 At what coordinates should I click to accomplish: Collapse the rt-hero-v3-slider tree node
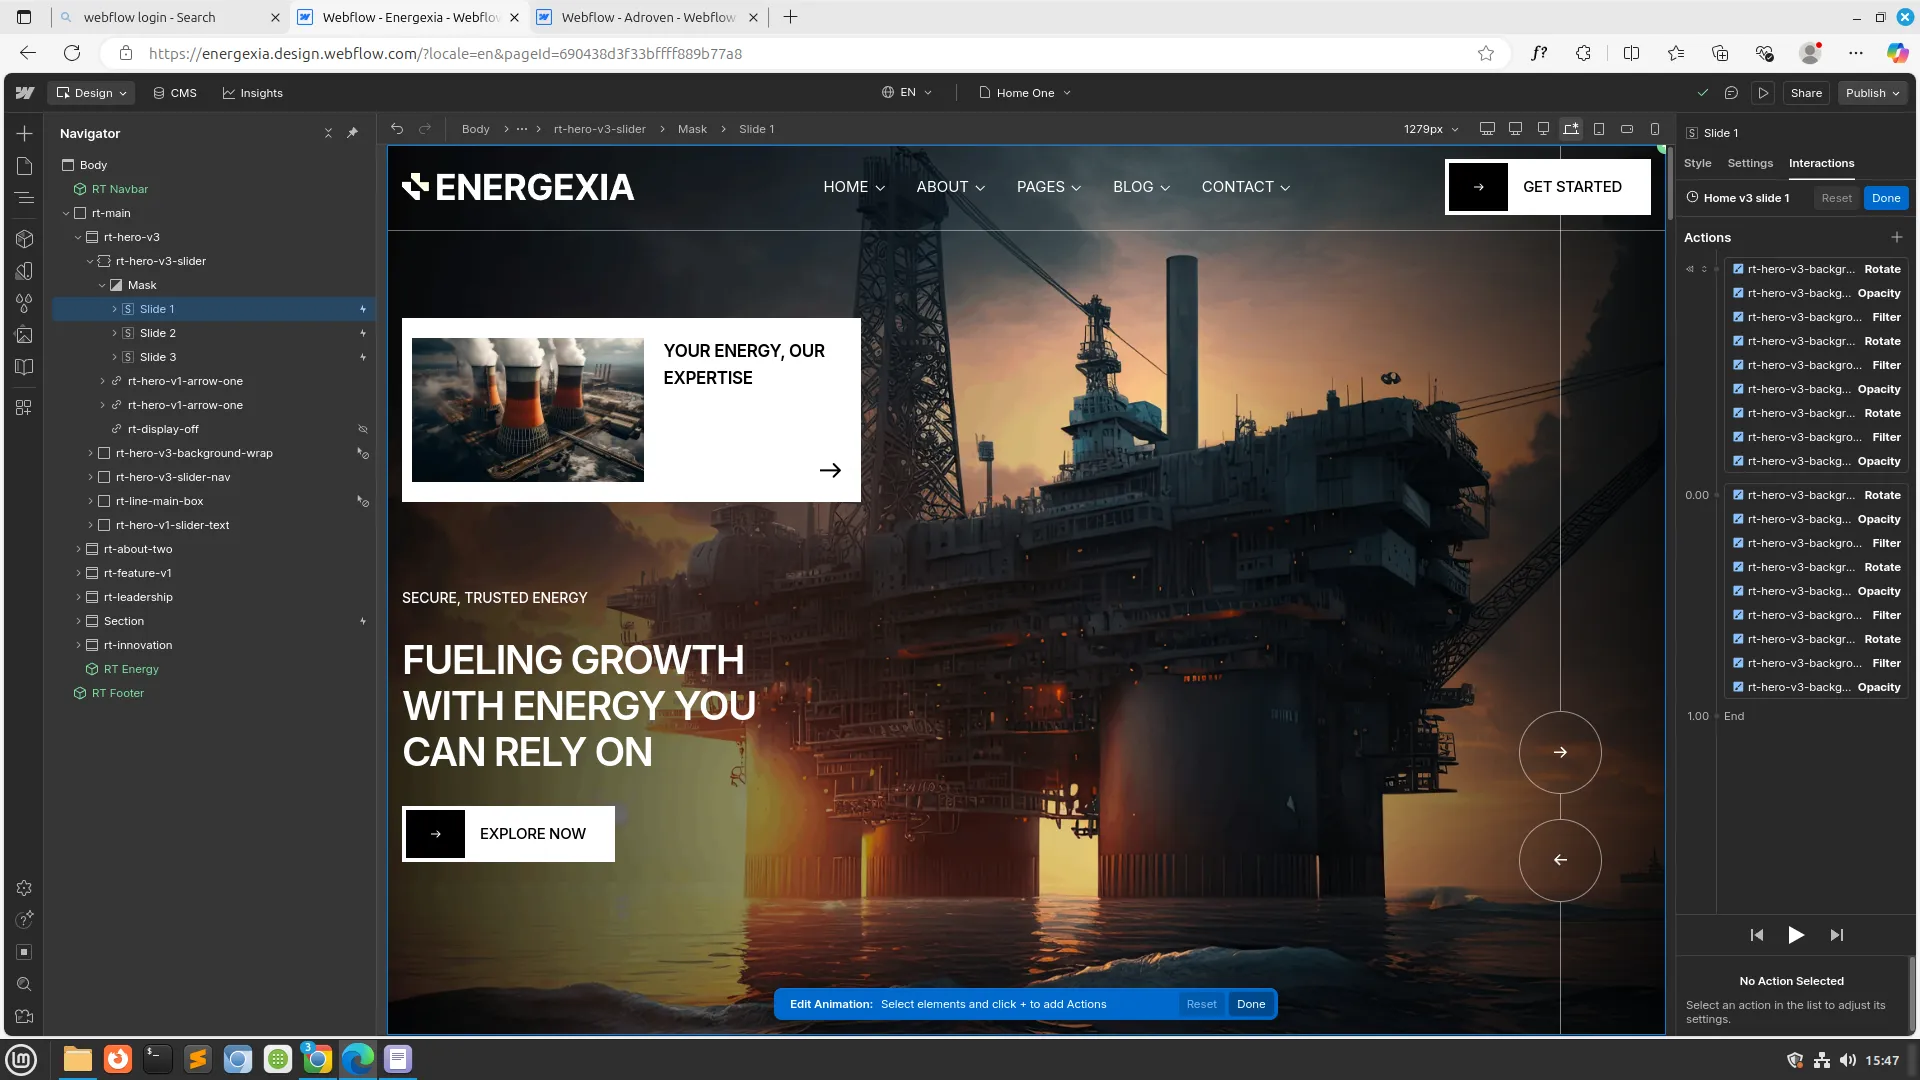(x=90, y=261)
